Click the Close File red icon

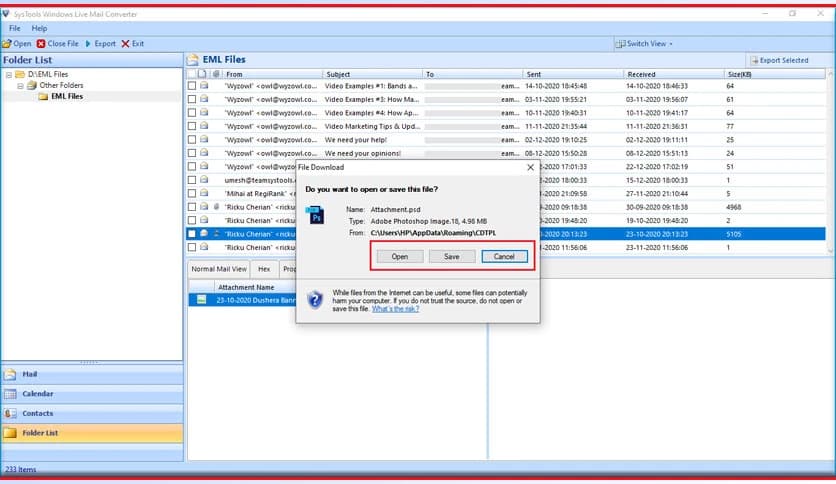click(41, 44)
